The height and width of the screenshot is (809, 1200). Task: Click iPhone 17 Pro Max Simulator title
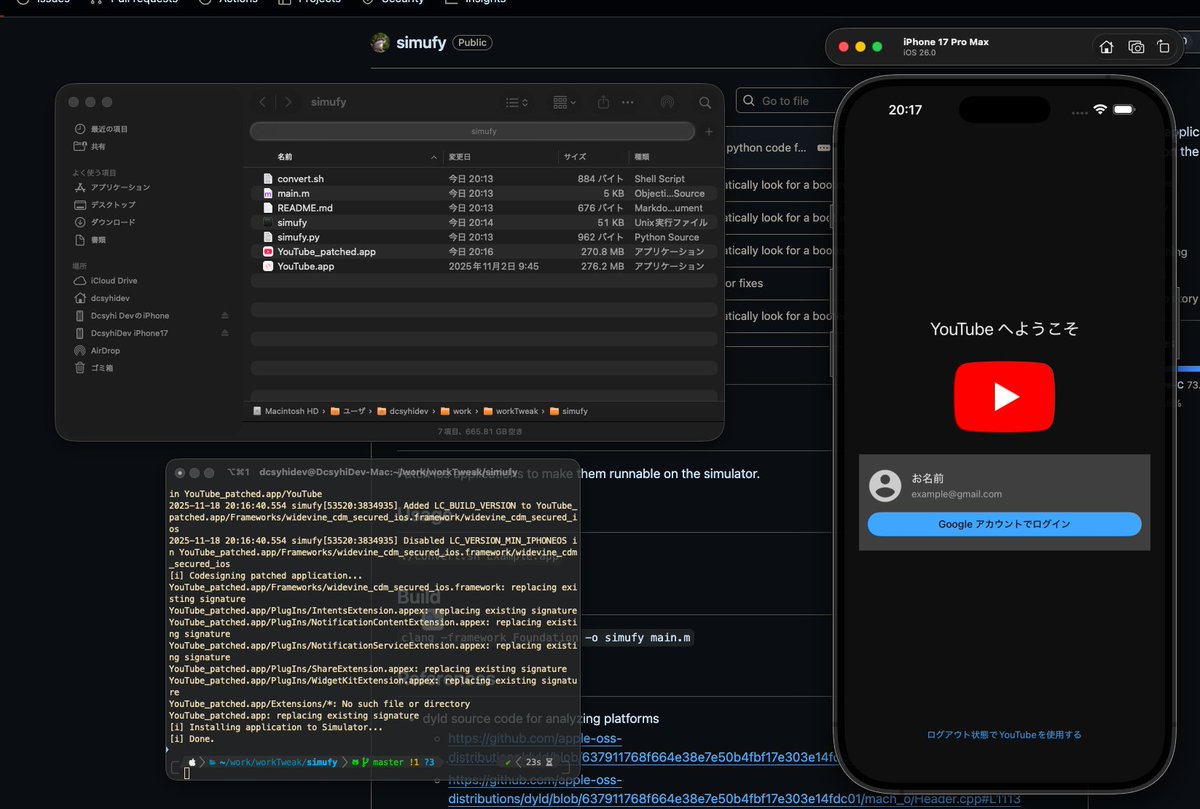[946, 42]
